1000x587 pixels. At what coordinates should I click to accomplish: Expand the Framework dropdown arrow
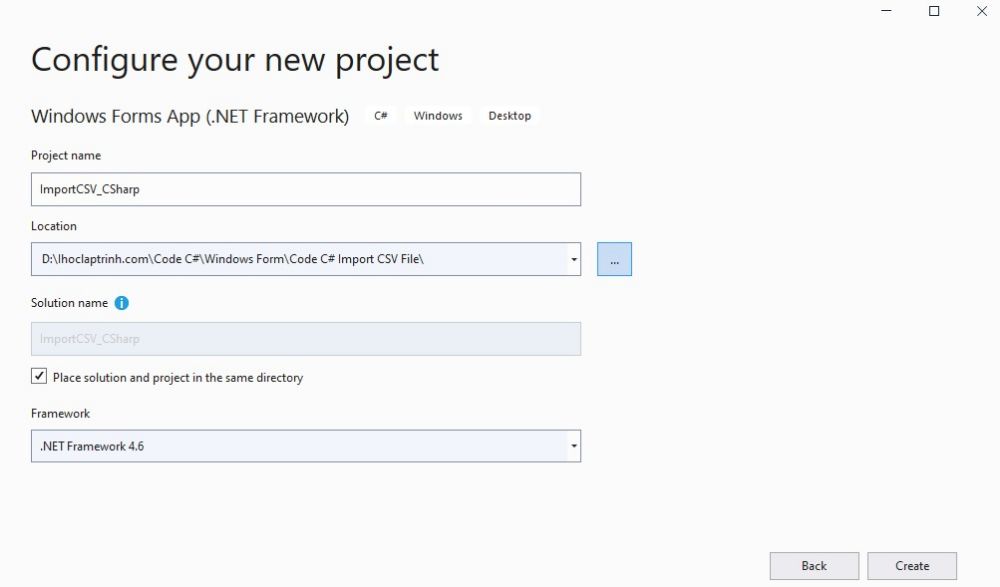(574, 446)
